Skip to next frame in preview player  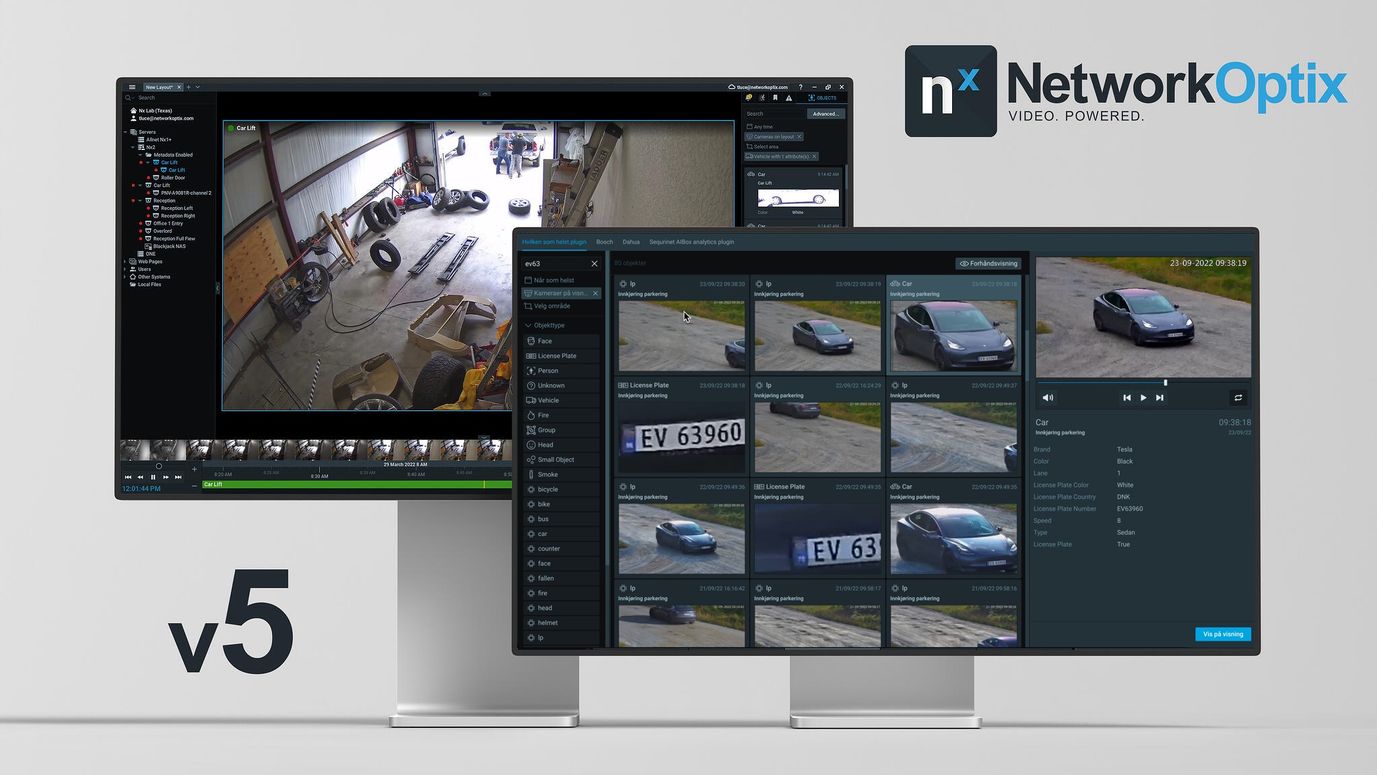[1160, 397]
